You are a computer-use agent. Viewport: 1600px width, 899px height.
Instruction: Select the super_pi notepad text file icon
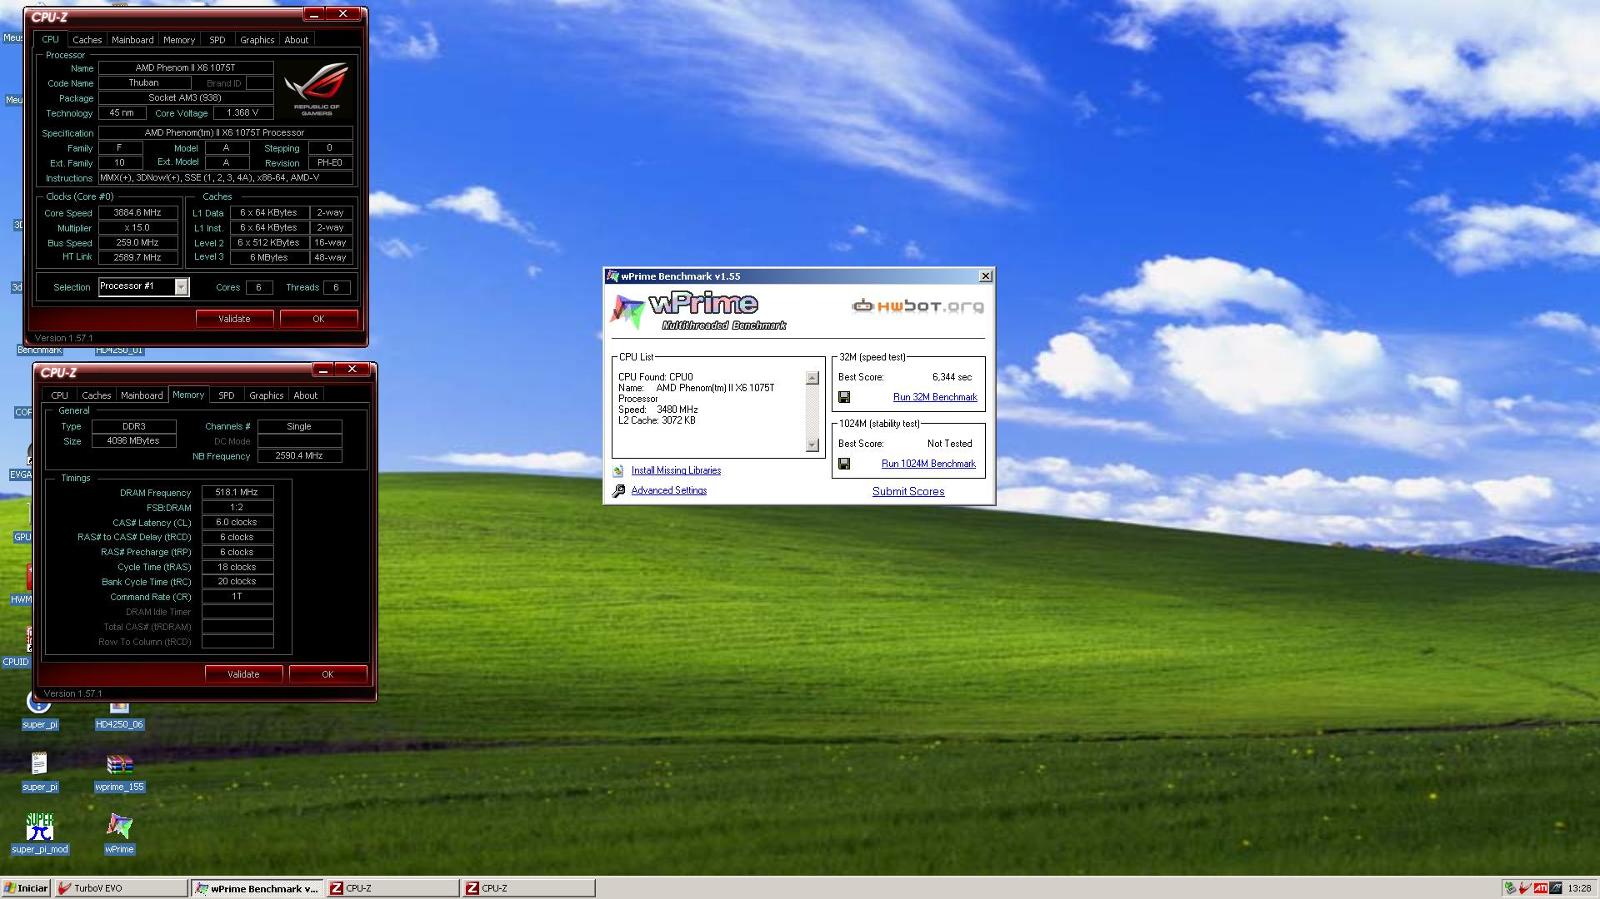pyautogui.click(x=39, y=764)
